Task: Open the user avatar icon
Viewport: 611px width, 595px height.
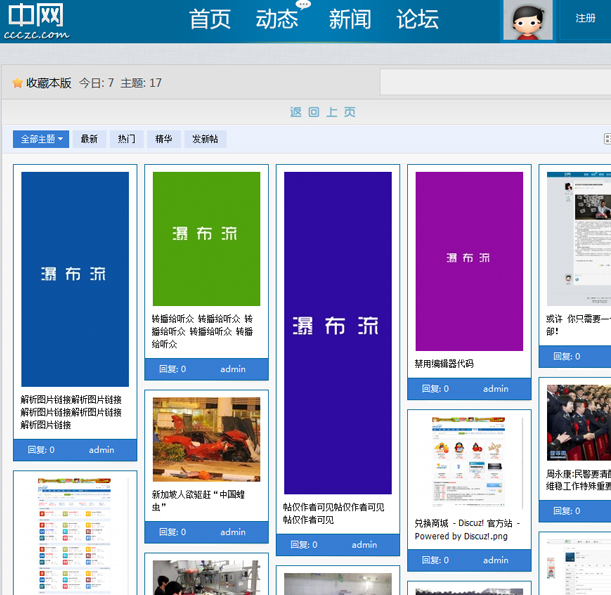Action: tap(528, 20)
